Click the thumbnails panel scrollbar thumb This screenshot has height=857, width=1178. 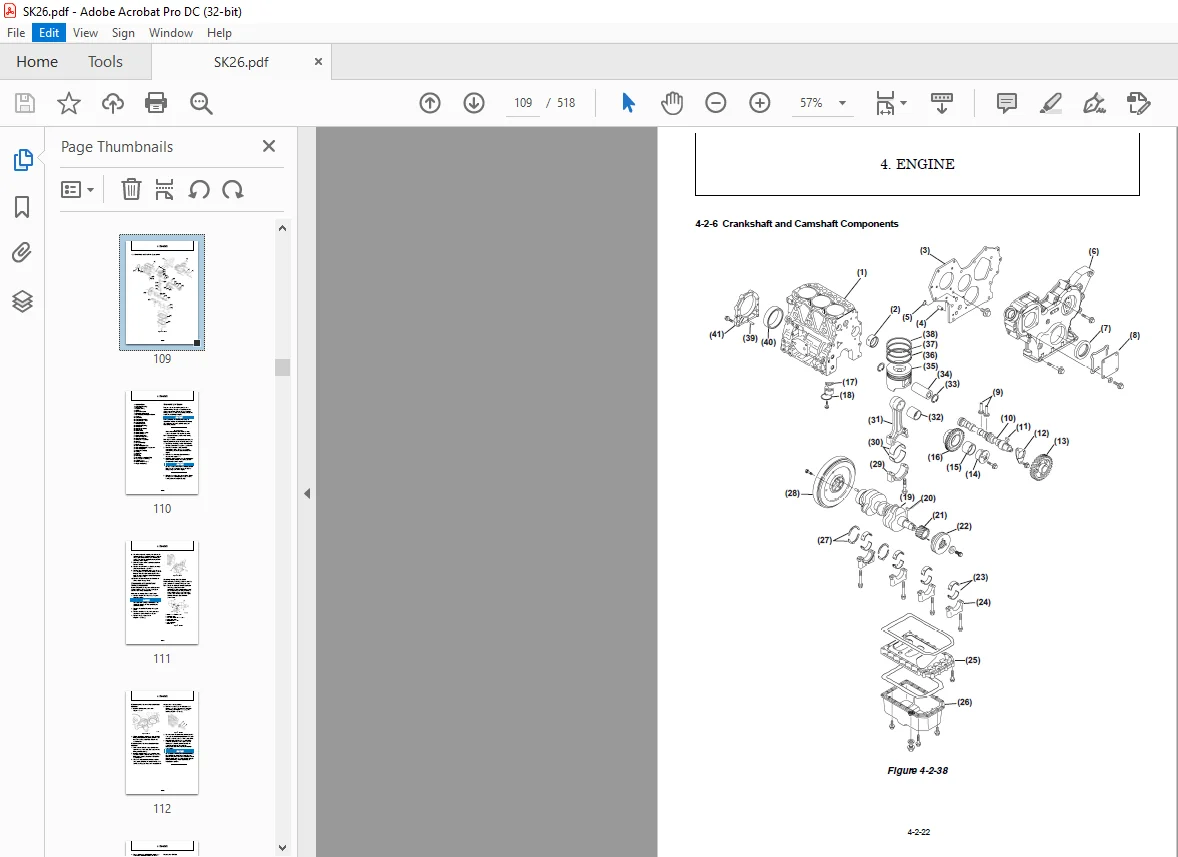pyautogui.click(x=282, y=367)
